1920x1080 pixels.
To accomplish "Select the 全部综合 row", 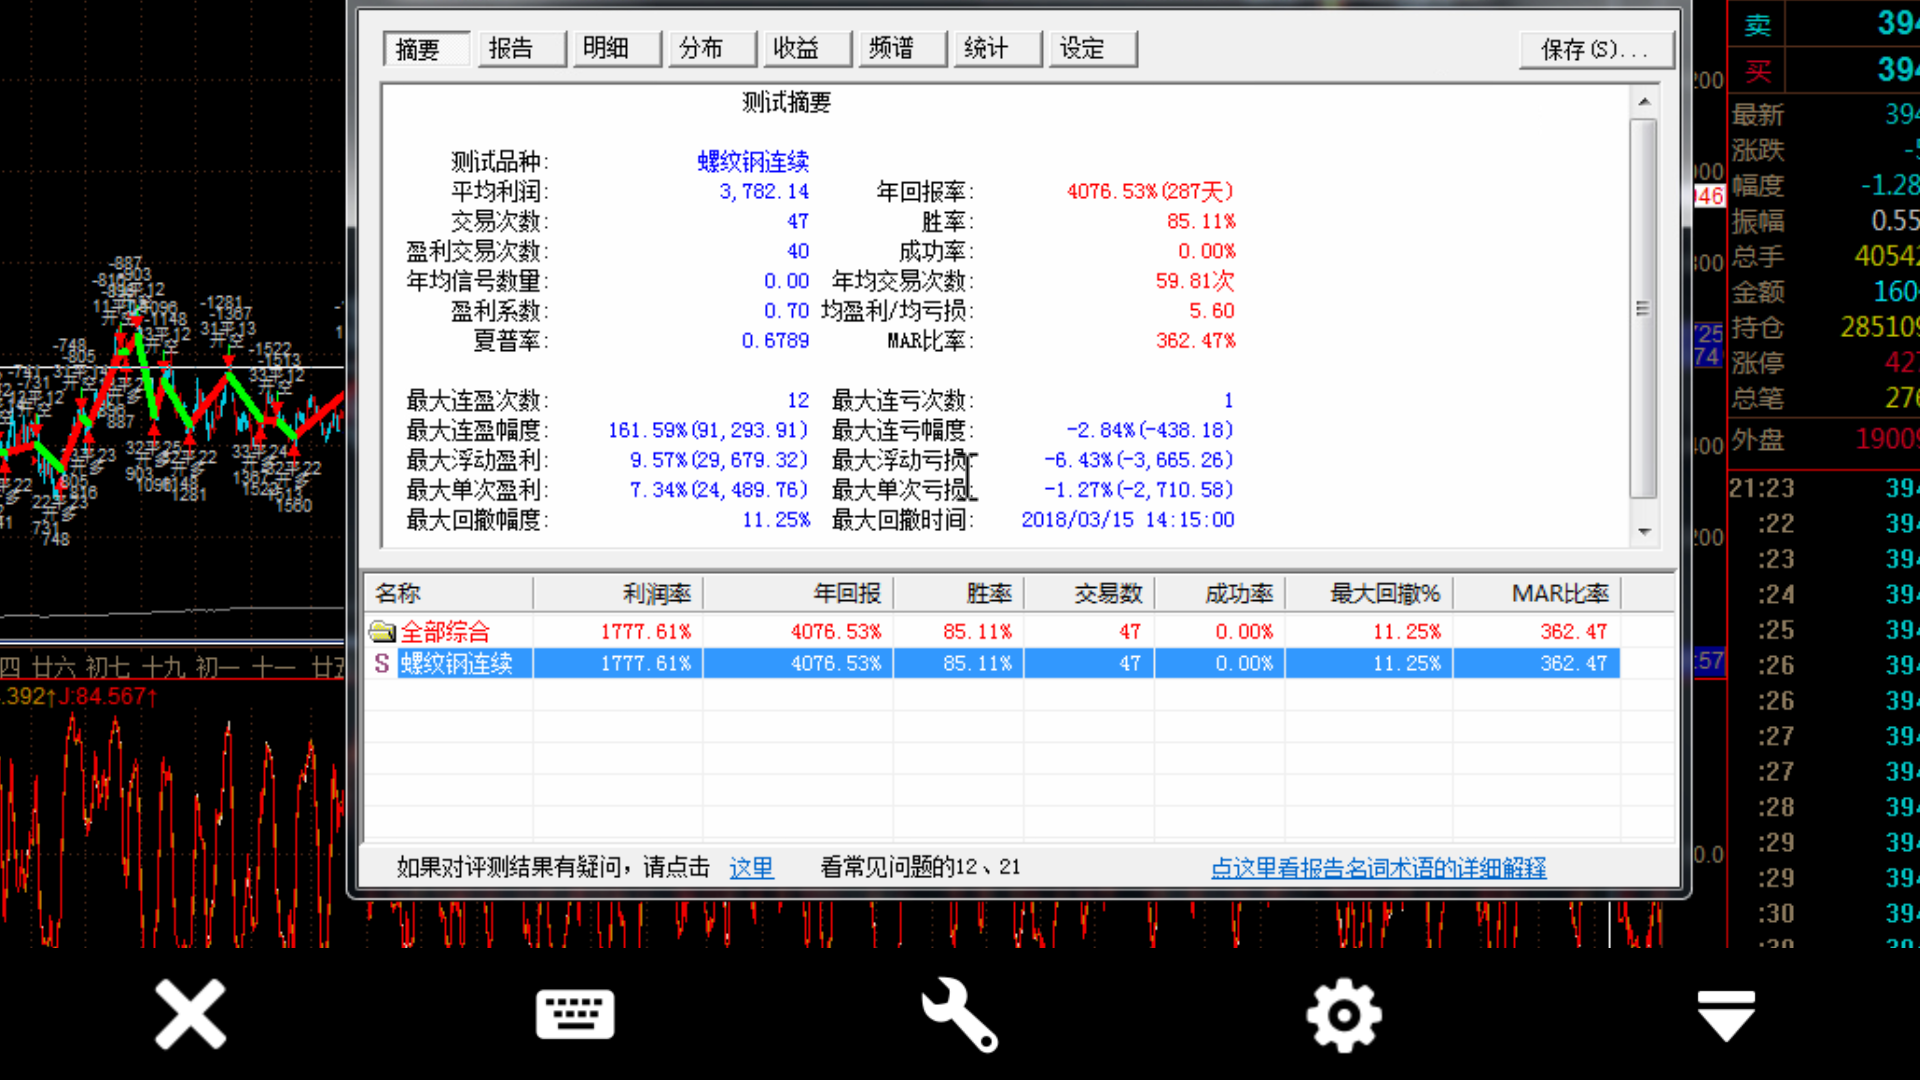I will [446, 632].
